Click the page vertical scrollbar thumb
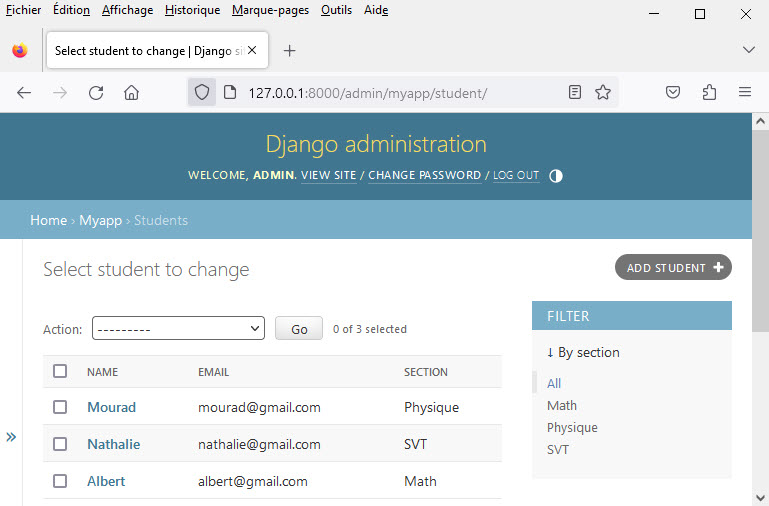This screenshot has width=769, height=506. 760,230
